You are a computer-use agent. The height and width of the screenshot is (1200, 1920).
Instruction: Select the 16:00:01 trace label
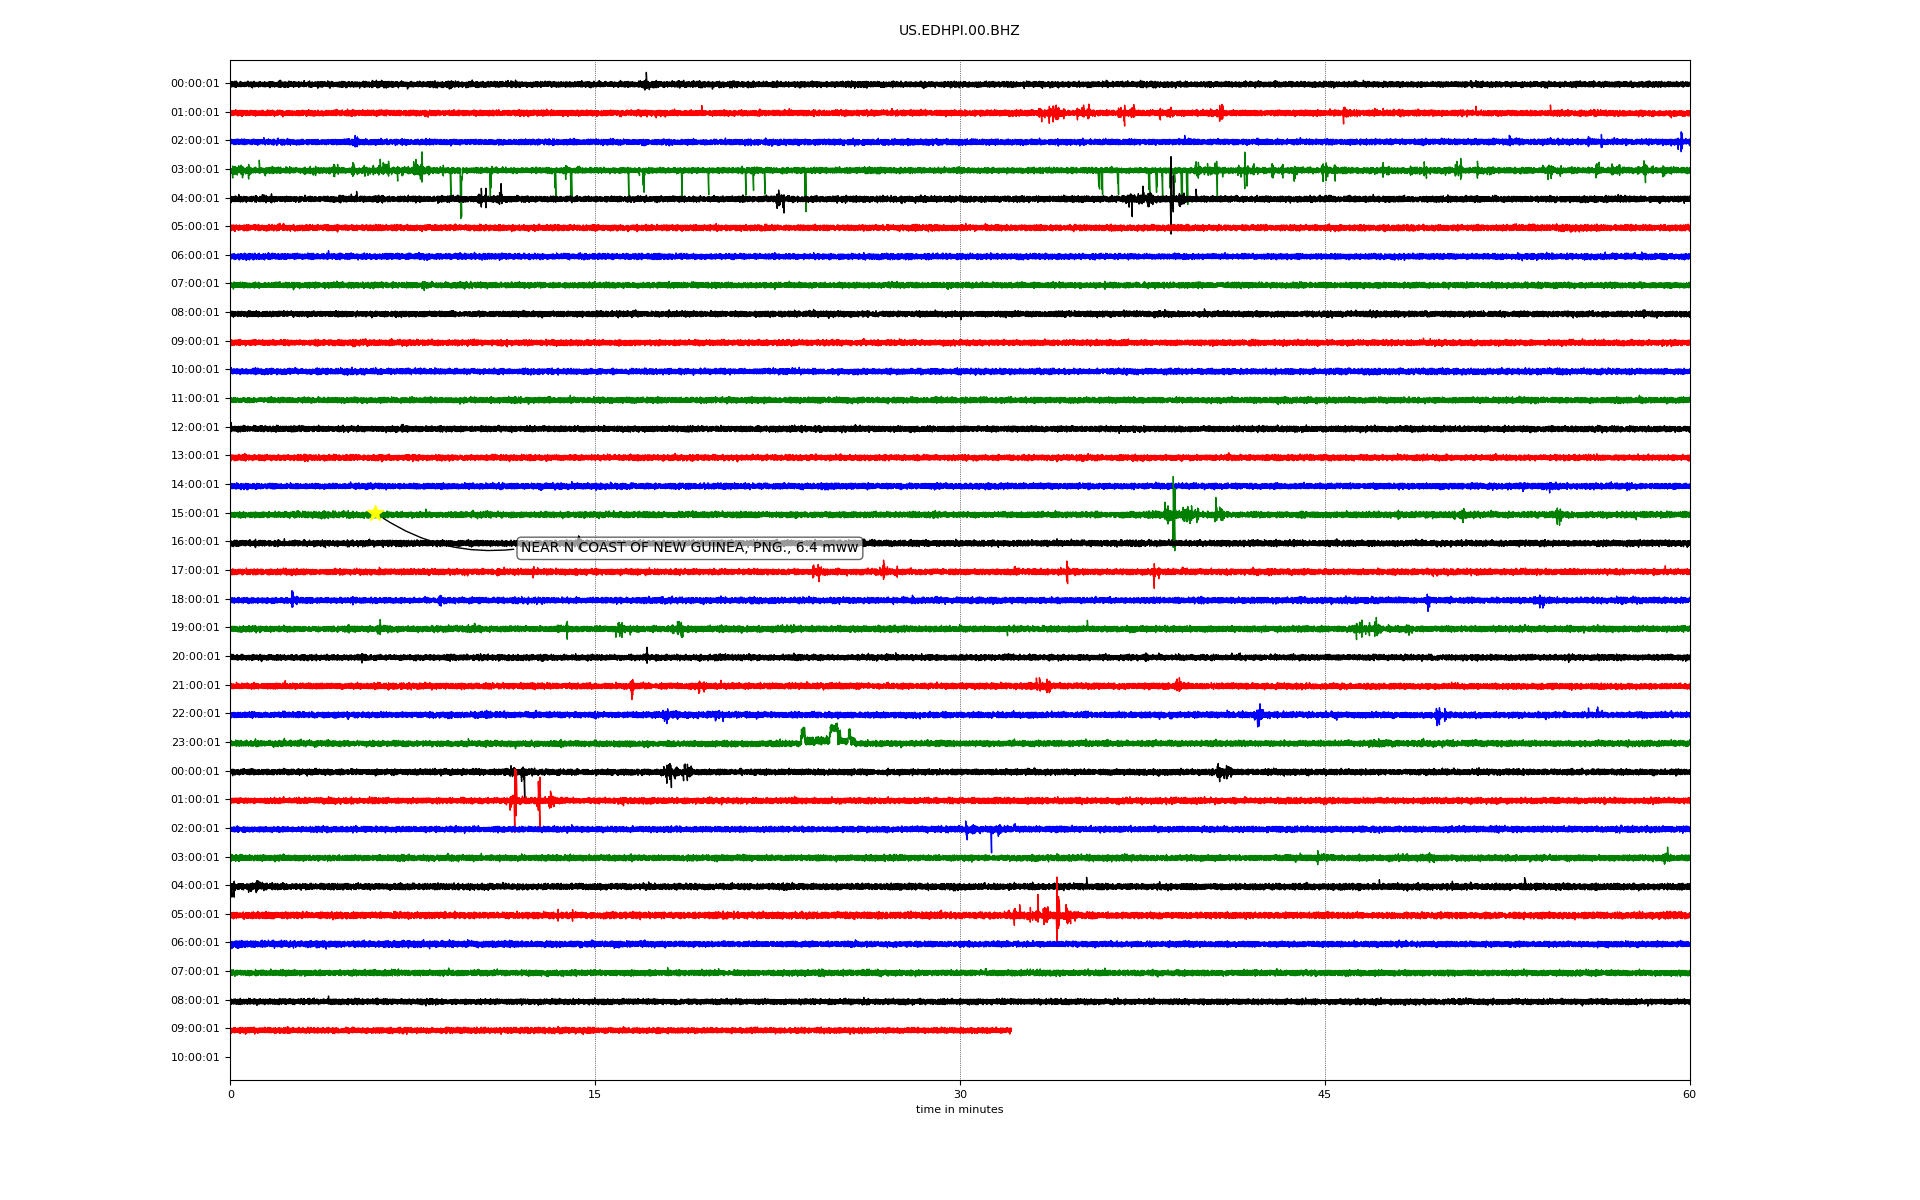pyautogui.click(x=195, y=542)
